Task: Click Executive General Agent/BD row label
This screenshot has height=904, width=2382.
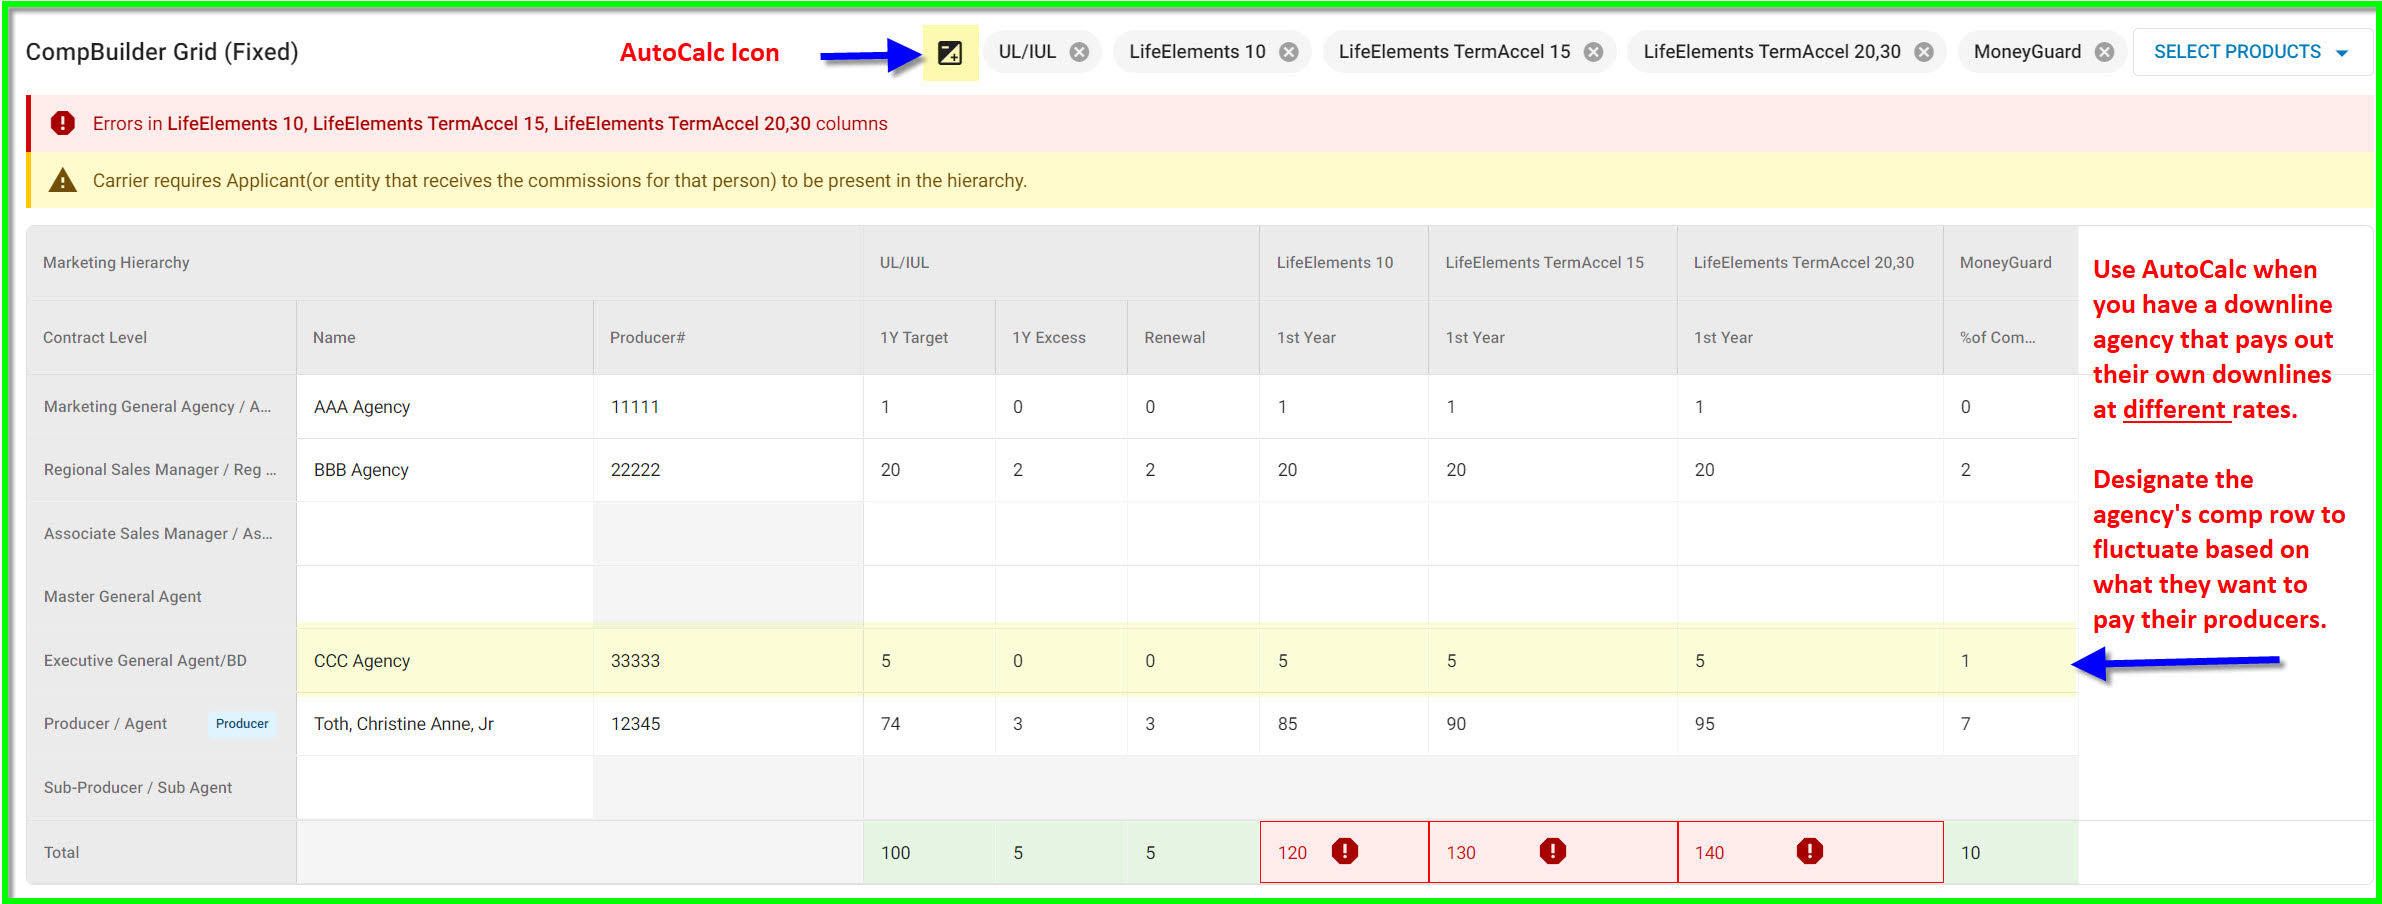Action: coord(145,661)
